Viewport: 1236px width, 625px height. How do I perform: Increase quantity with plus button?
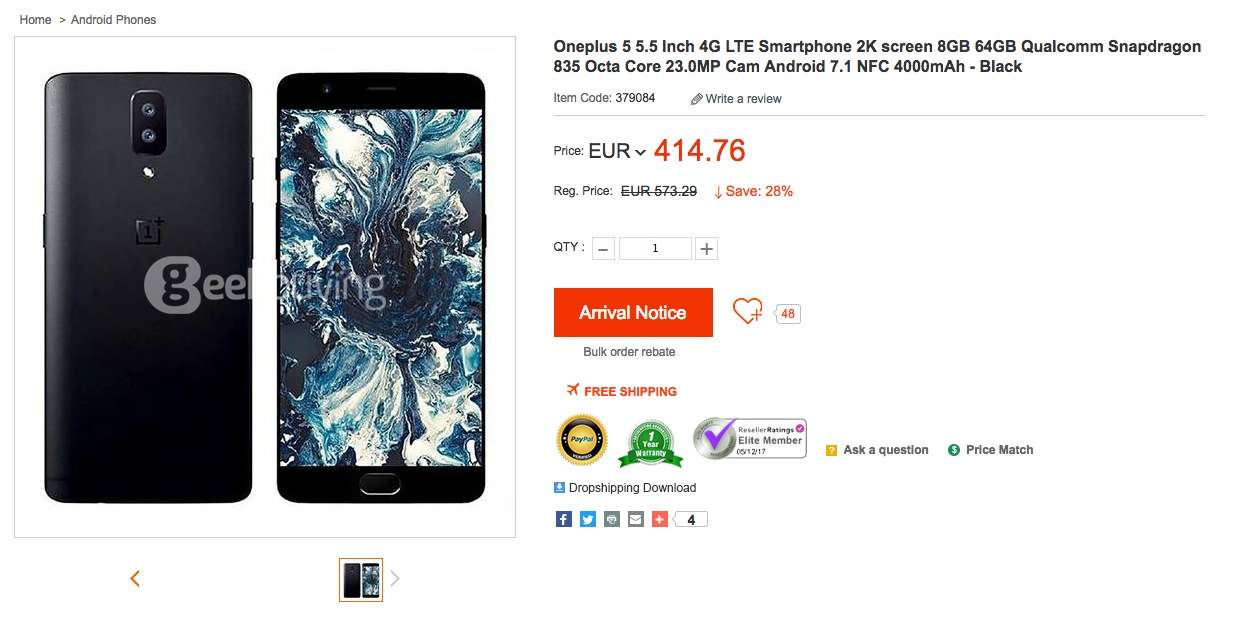coord(706,249)
